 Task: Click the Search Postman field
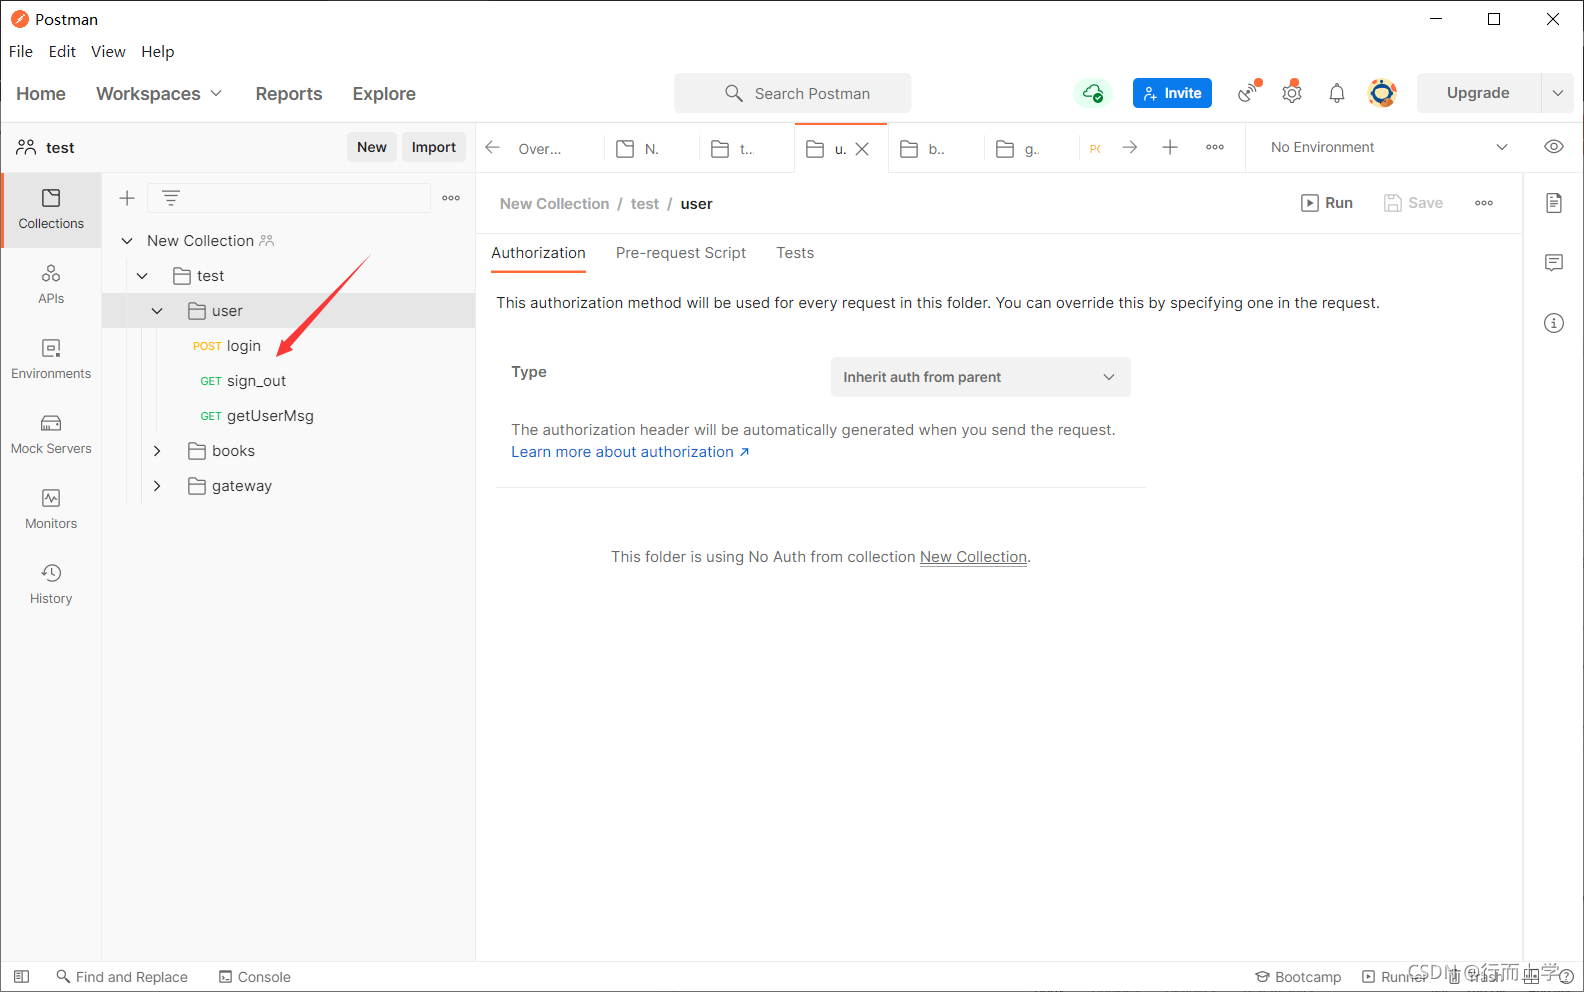pos(792,93)
